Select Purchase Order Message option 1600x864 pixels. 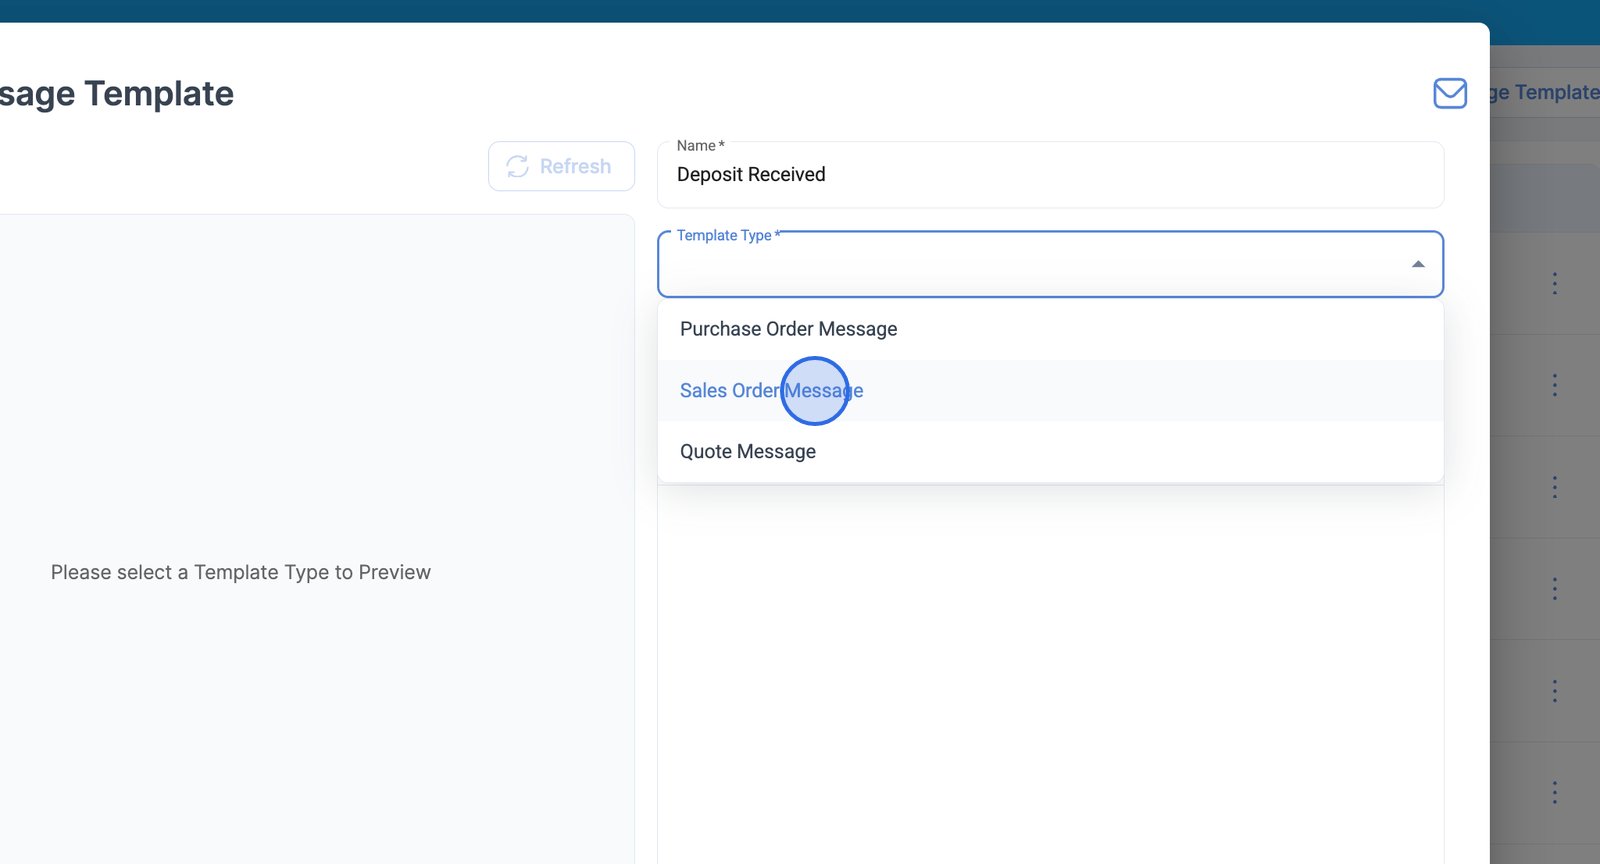tap(788, 329)
